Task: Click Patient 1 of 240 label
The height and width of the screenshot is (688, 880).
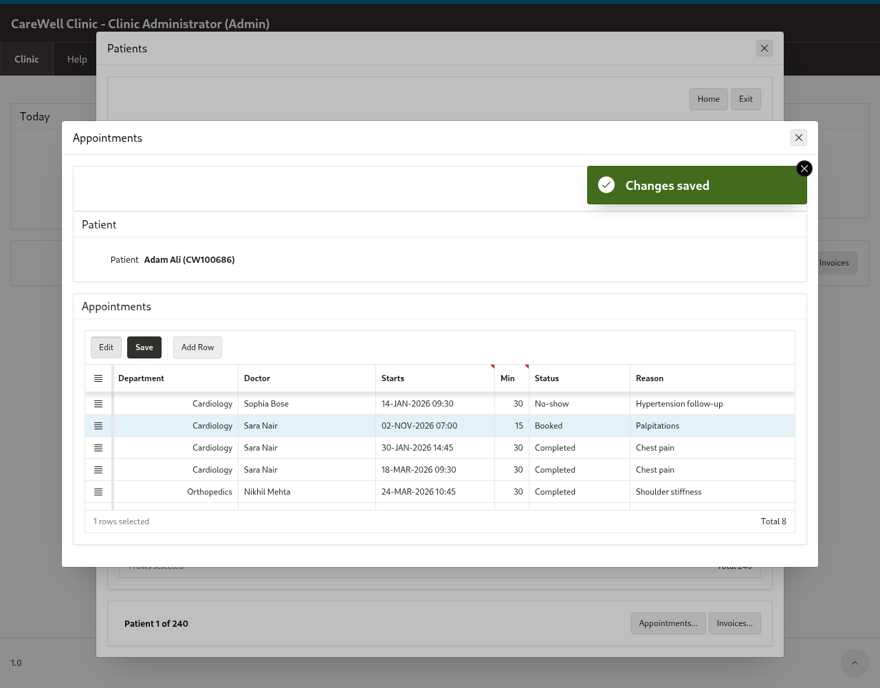Action: pyautogui.click(x=156, y=623)
